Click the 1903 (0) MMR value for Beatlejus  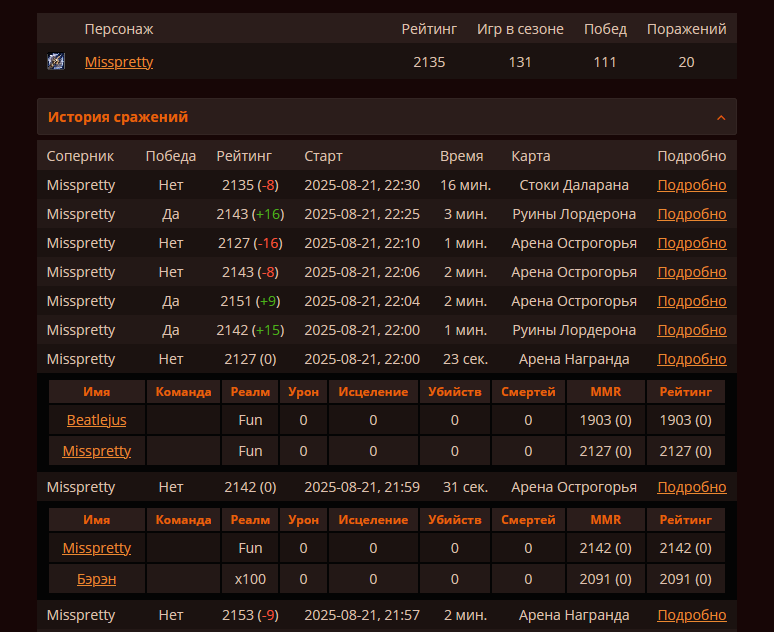coord(606,420)
